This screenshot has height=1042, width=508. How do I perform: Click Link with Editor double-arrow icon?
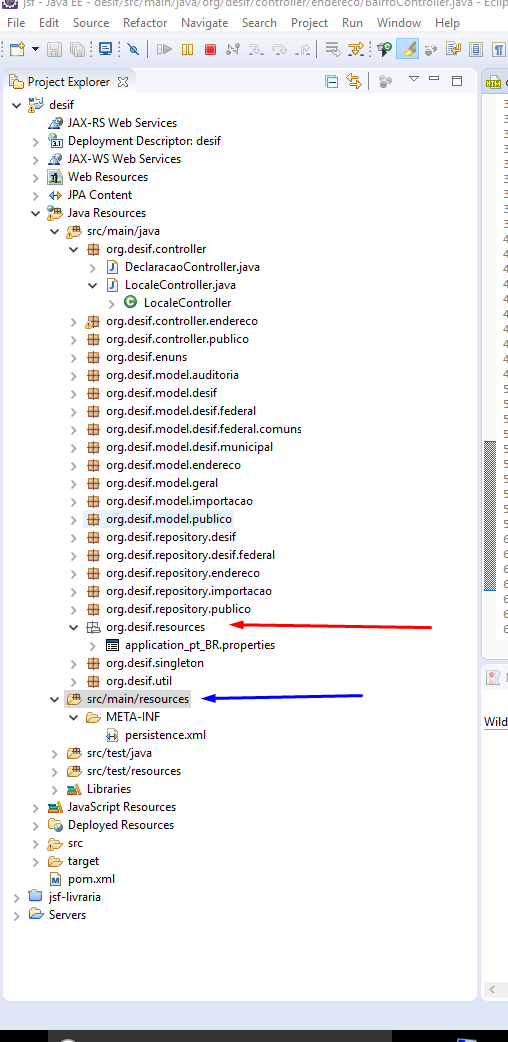(354, 82)
